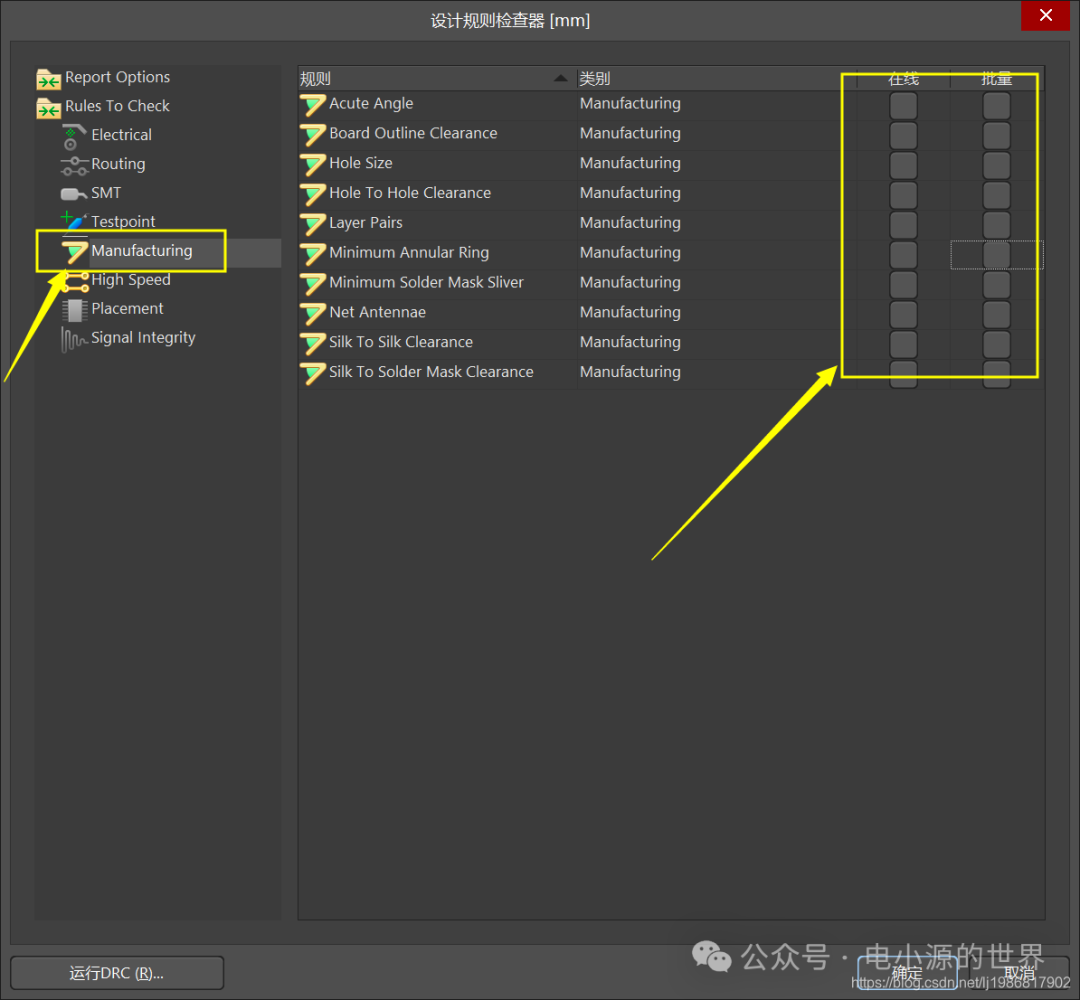Select Report Options in the tree
1080x1000 pixels.
point(117,77)
